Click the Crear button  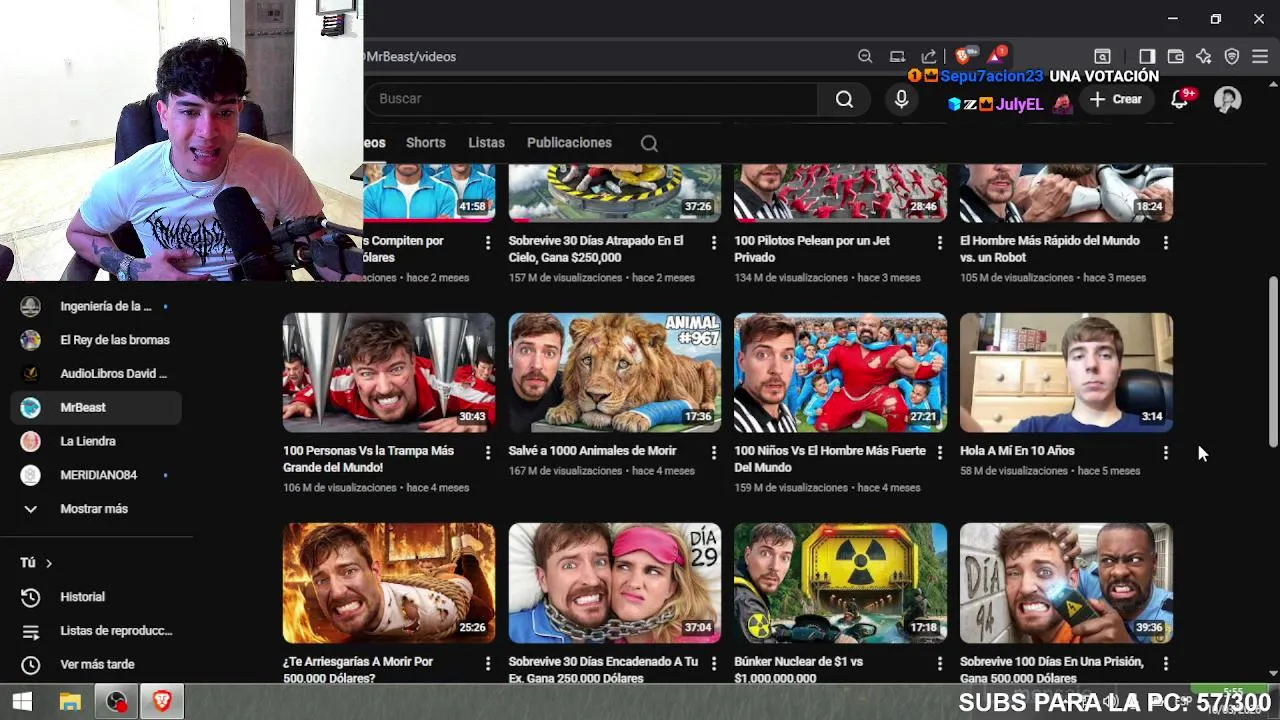[x=1116, y=99]
